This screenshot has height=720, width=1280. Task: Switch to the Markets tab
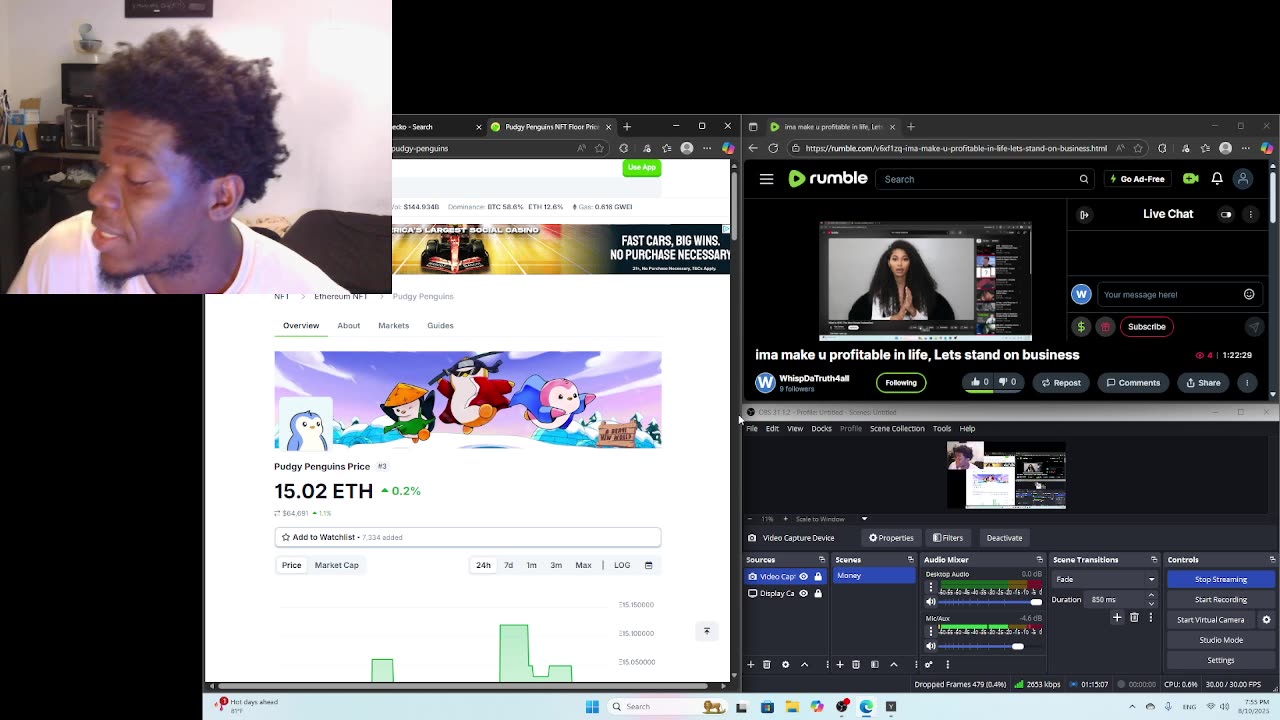coord(393,325)
